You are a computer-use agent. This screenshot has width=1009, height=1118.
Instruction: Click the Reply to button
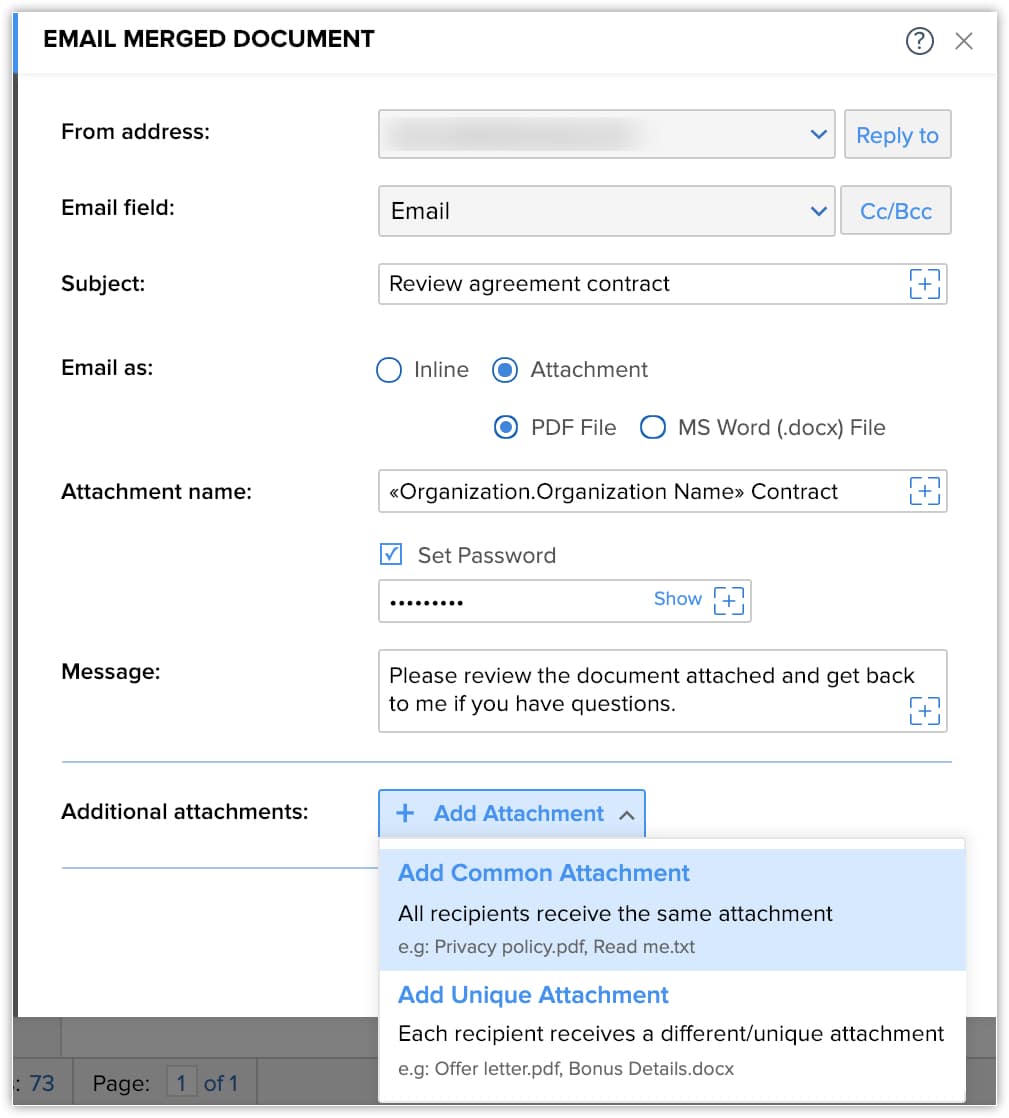pyautogui.click(x=897, y=134)
